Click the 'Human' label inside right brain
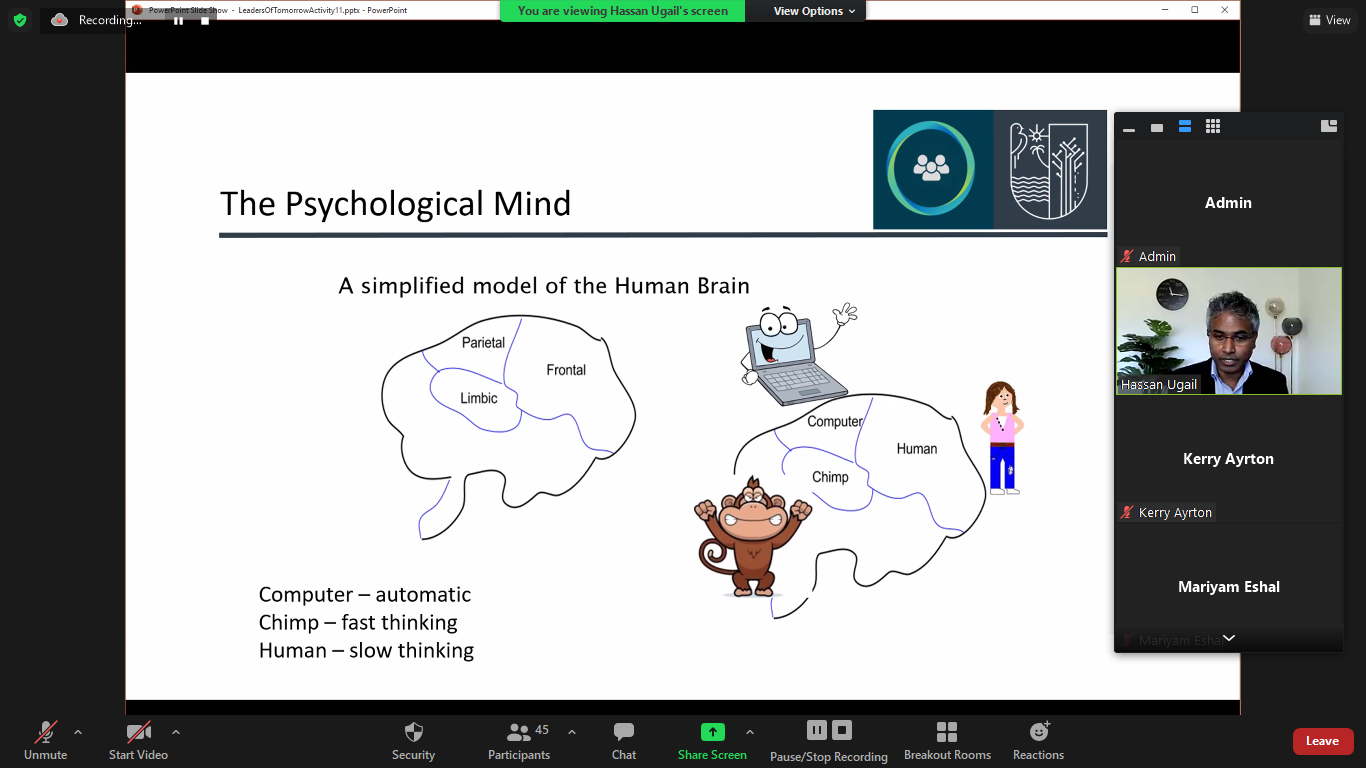1366x768 pixels. click(917, 449)
